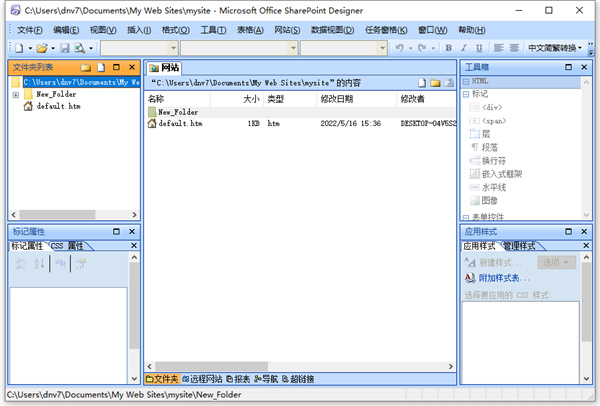Select the 层 (layer) toolbox item
Screen dimensions: 600x406
480,134
